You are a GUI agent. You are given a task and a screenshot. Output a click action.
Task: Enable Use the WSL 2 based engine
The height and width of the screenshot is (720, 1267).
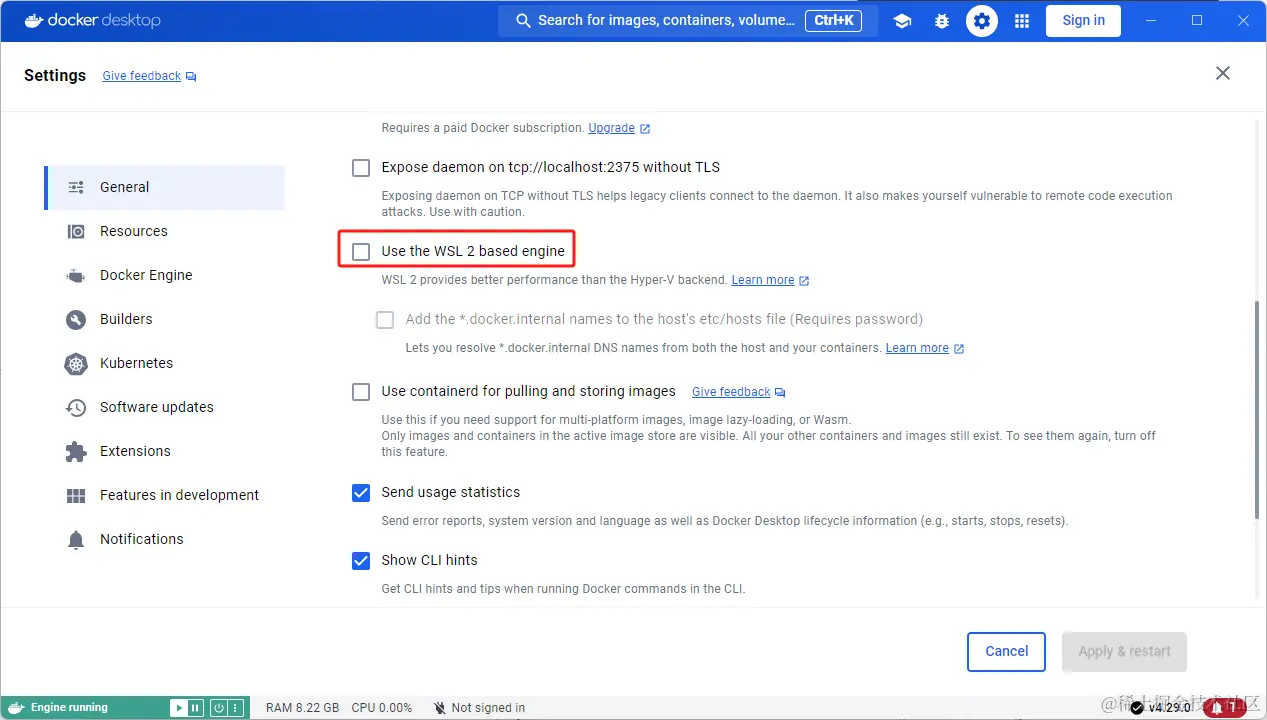(361, 252)
